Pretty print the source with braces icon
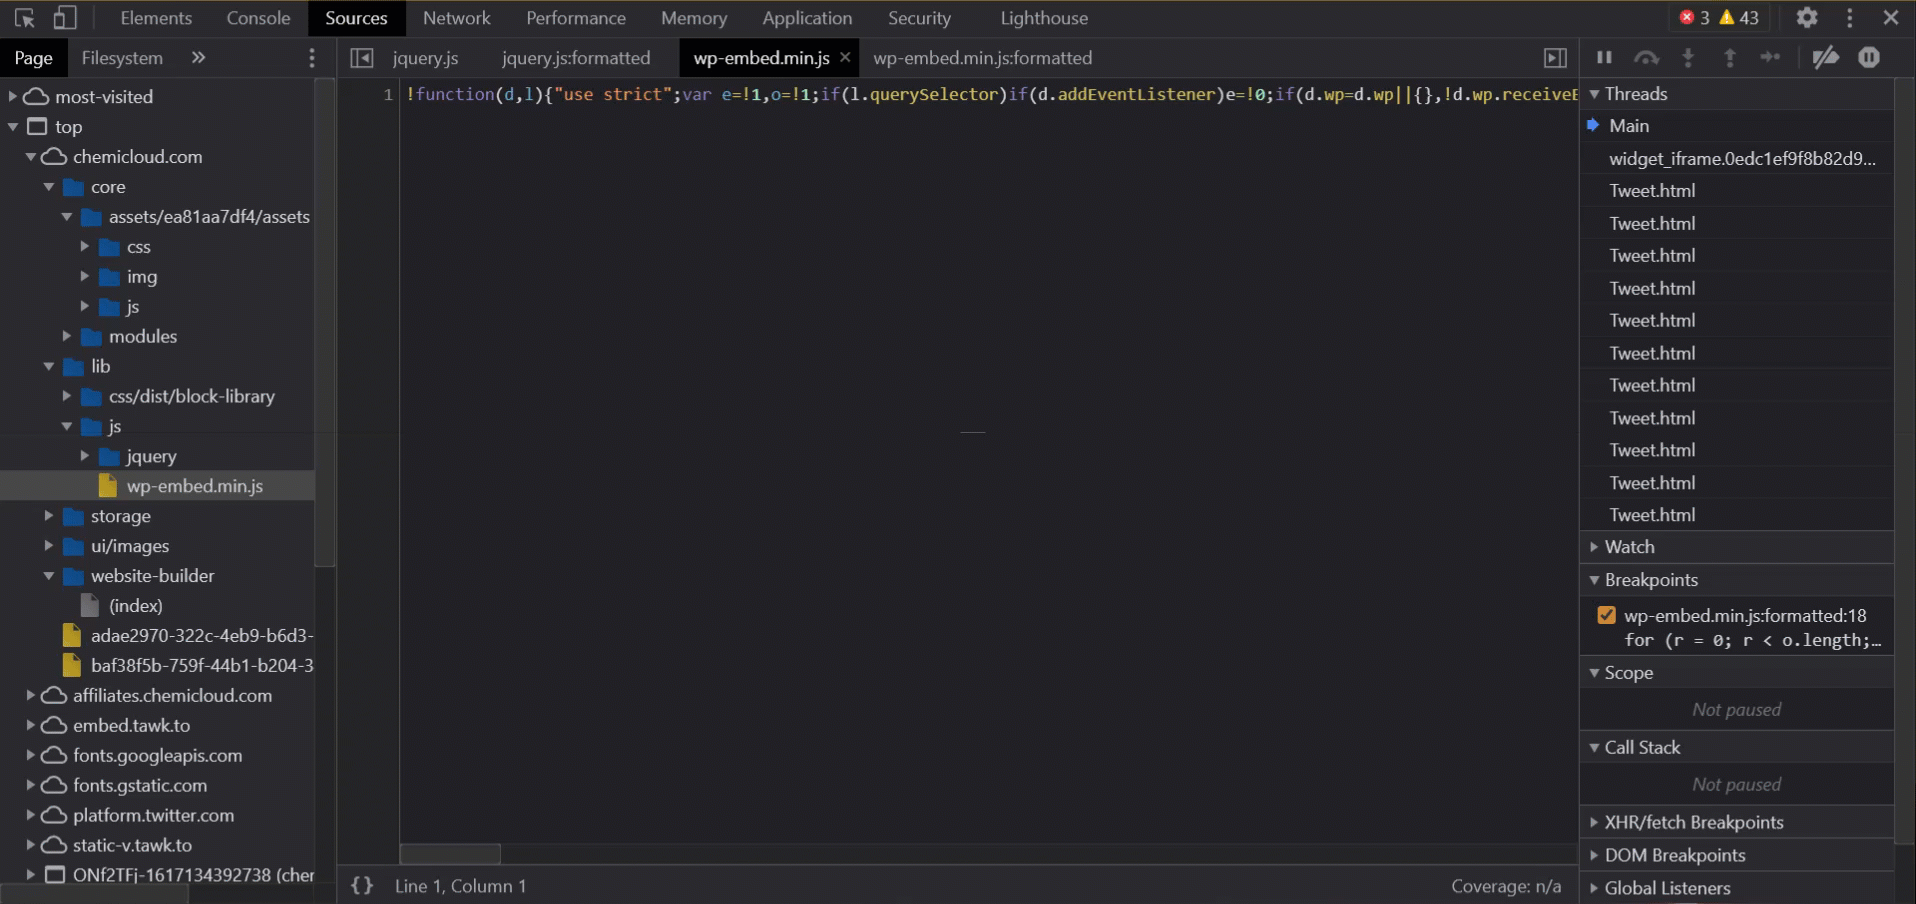Screen dimensions: 1916x904 (362, 886)
